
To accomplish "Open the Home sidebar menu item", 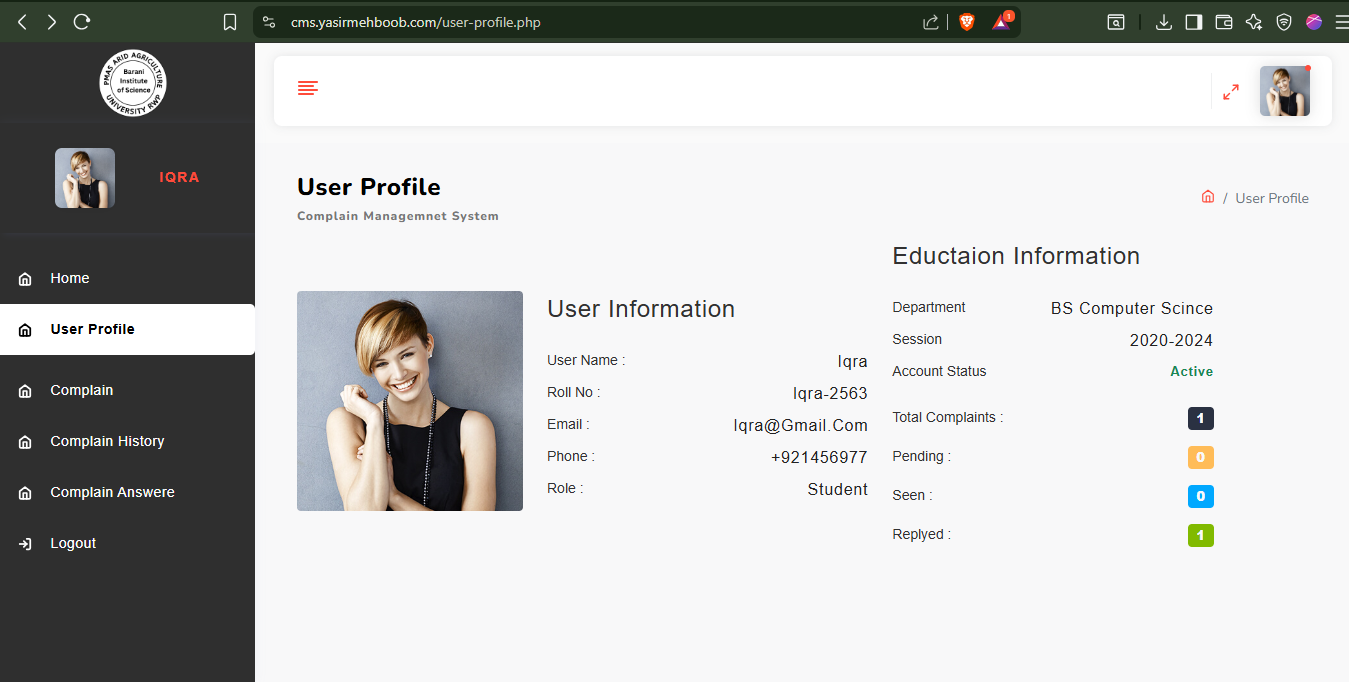I will pyautogui.click(x=69, y=278).
